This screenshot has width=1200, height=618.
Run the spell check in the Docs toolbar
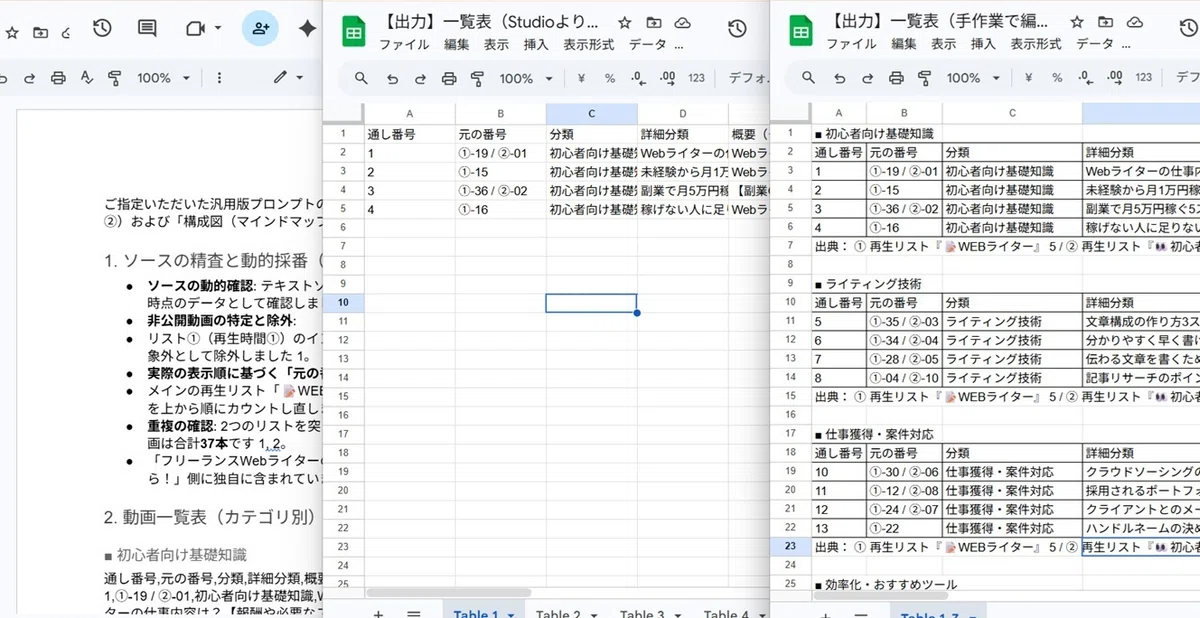(86, 78)
